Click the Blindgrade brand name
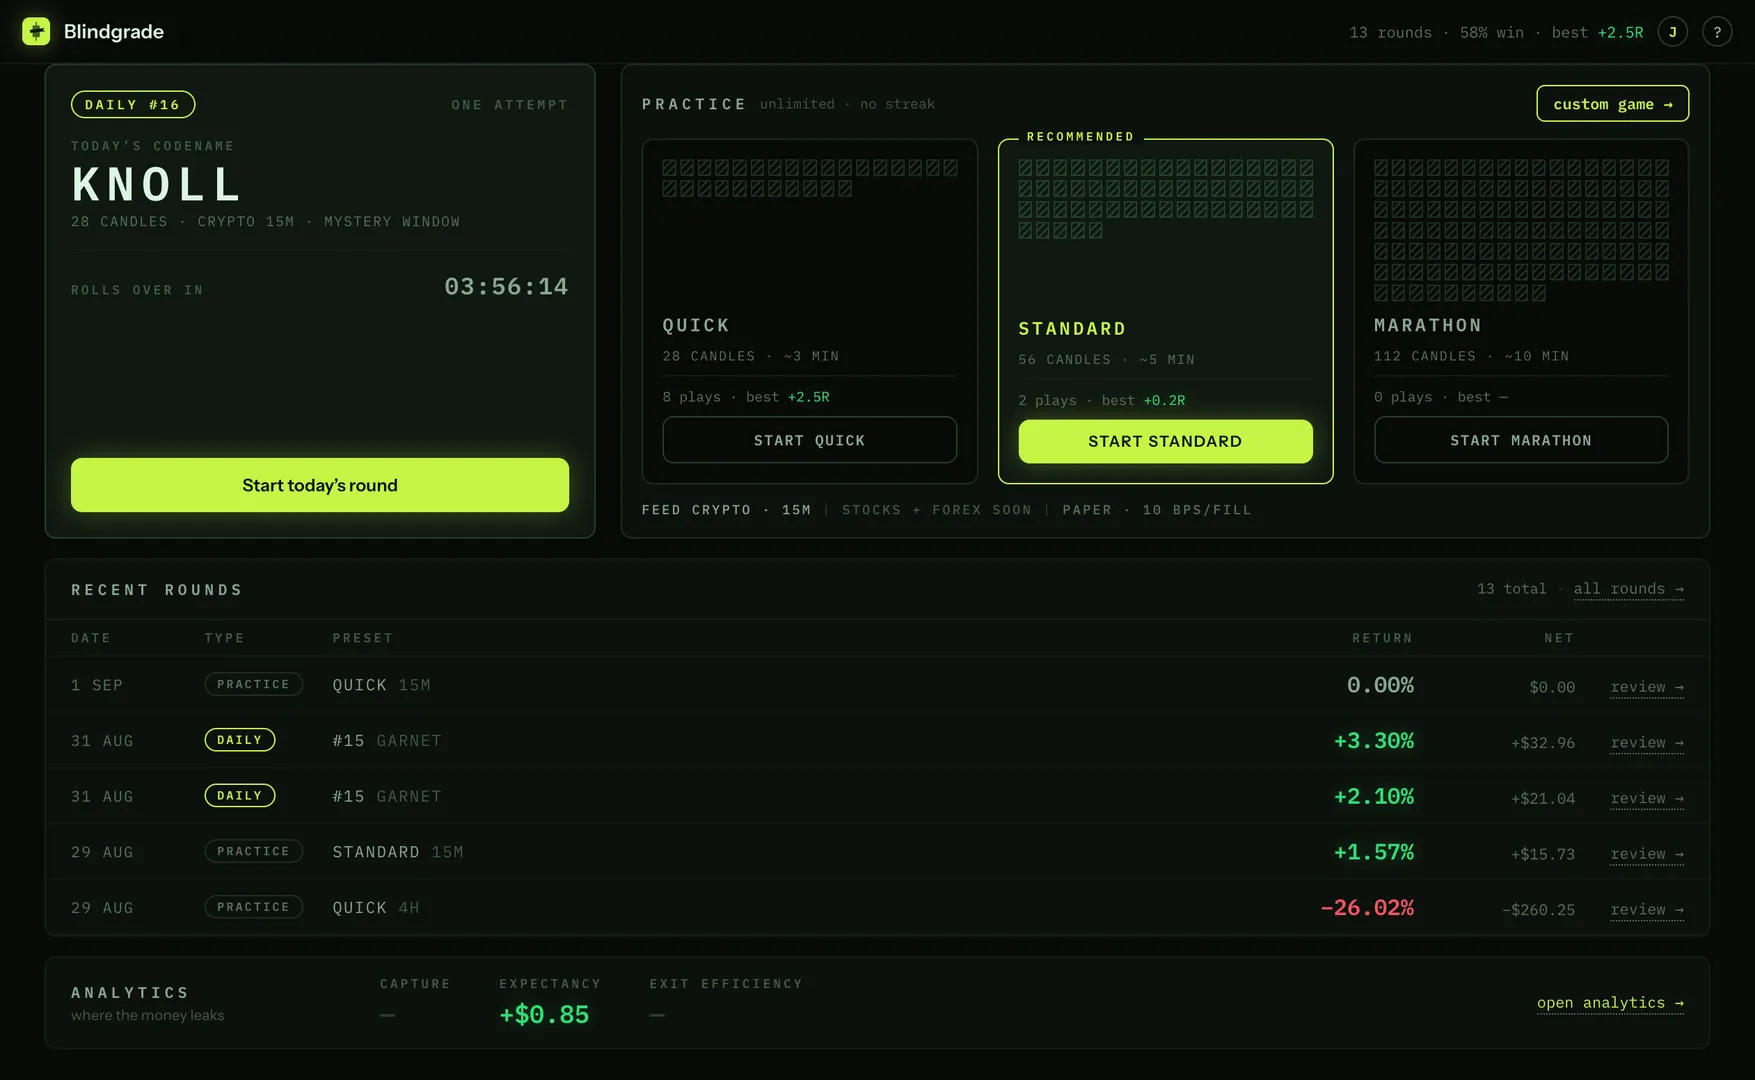Screen dimensions: 1755x1080 (114, 32)
